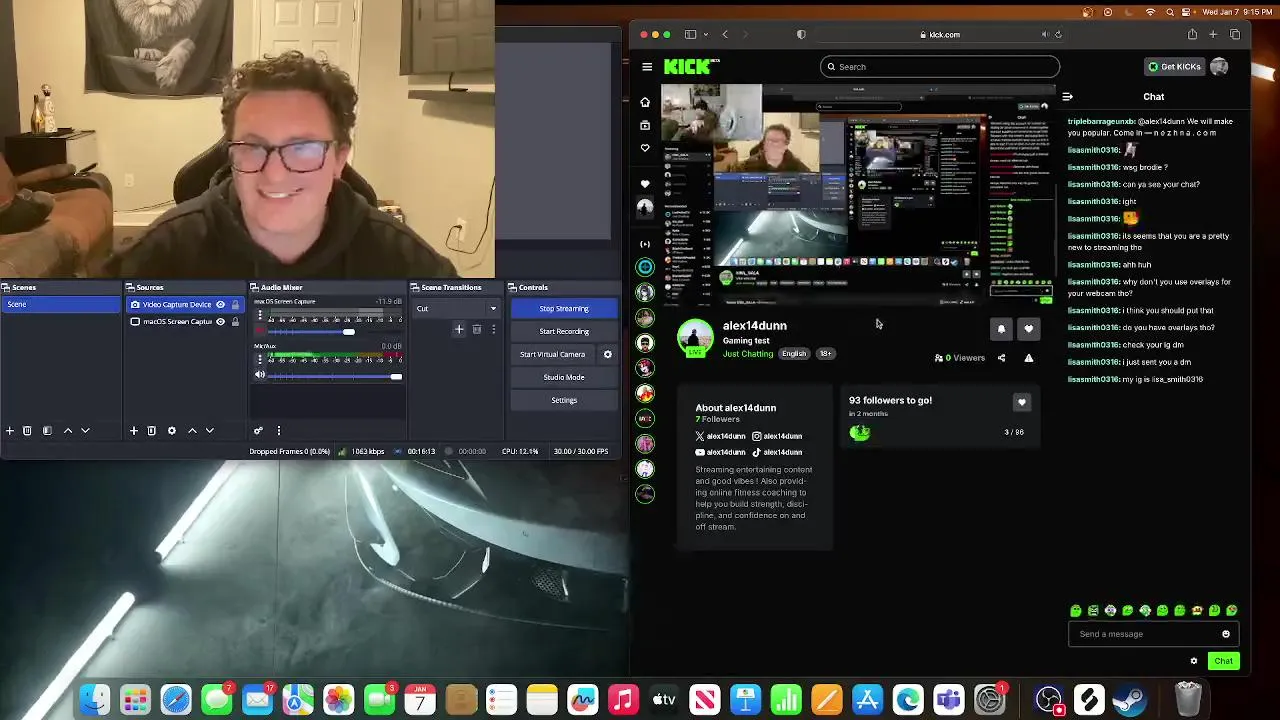Select the Scene item in Scenes list
Viewport: 1280px width, 720px height.
(61, 304)
